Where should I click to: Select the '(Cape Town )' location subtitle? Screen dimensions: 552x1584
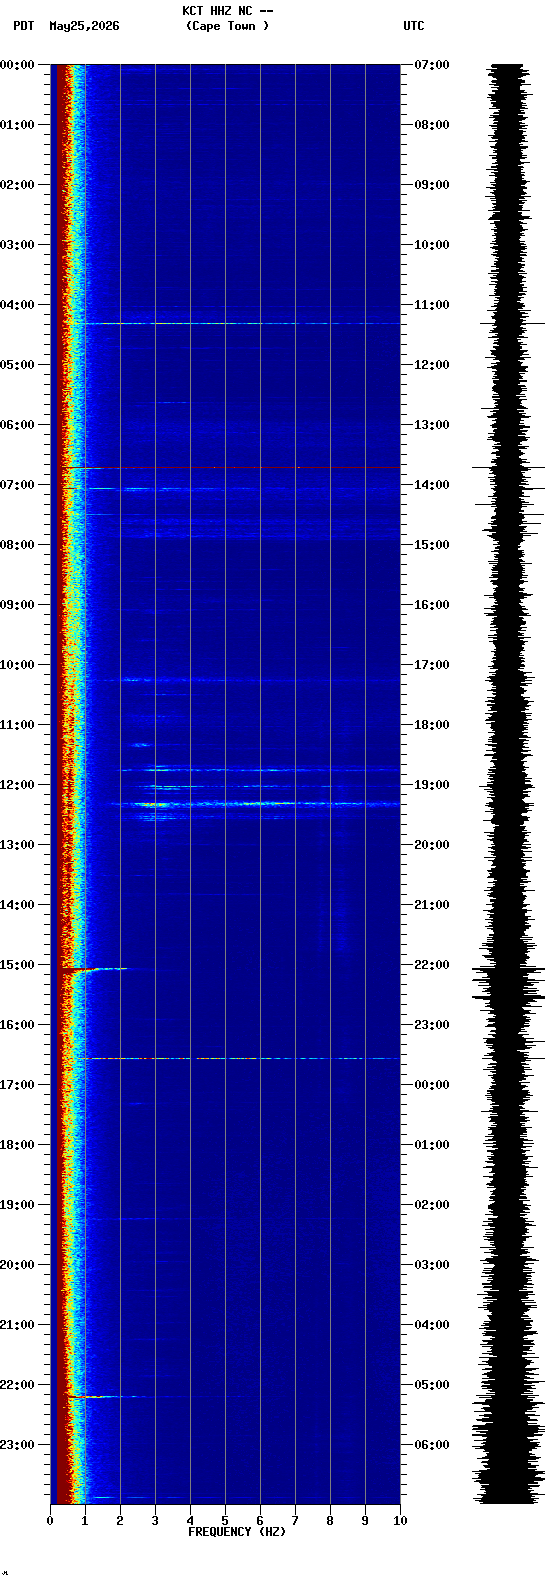[x=228, y=26]
